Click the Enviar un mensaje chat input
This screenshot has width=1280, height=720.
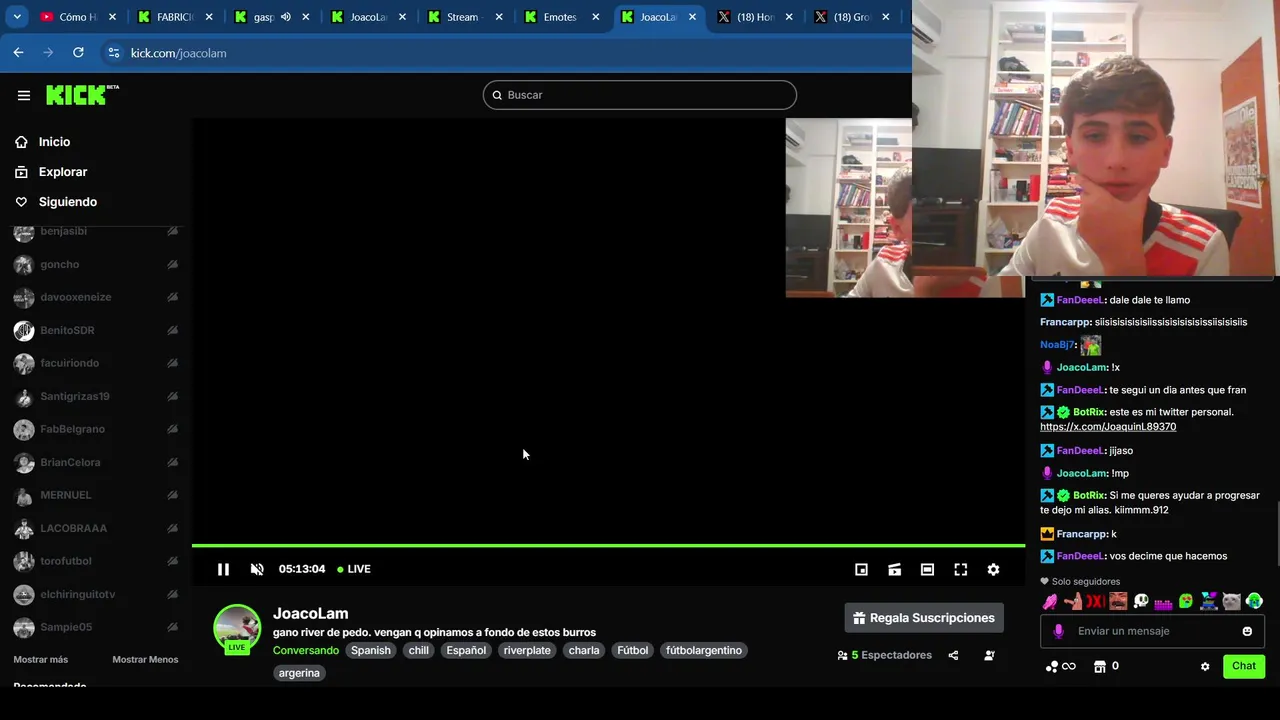click(x=1154, y=631)
